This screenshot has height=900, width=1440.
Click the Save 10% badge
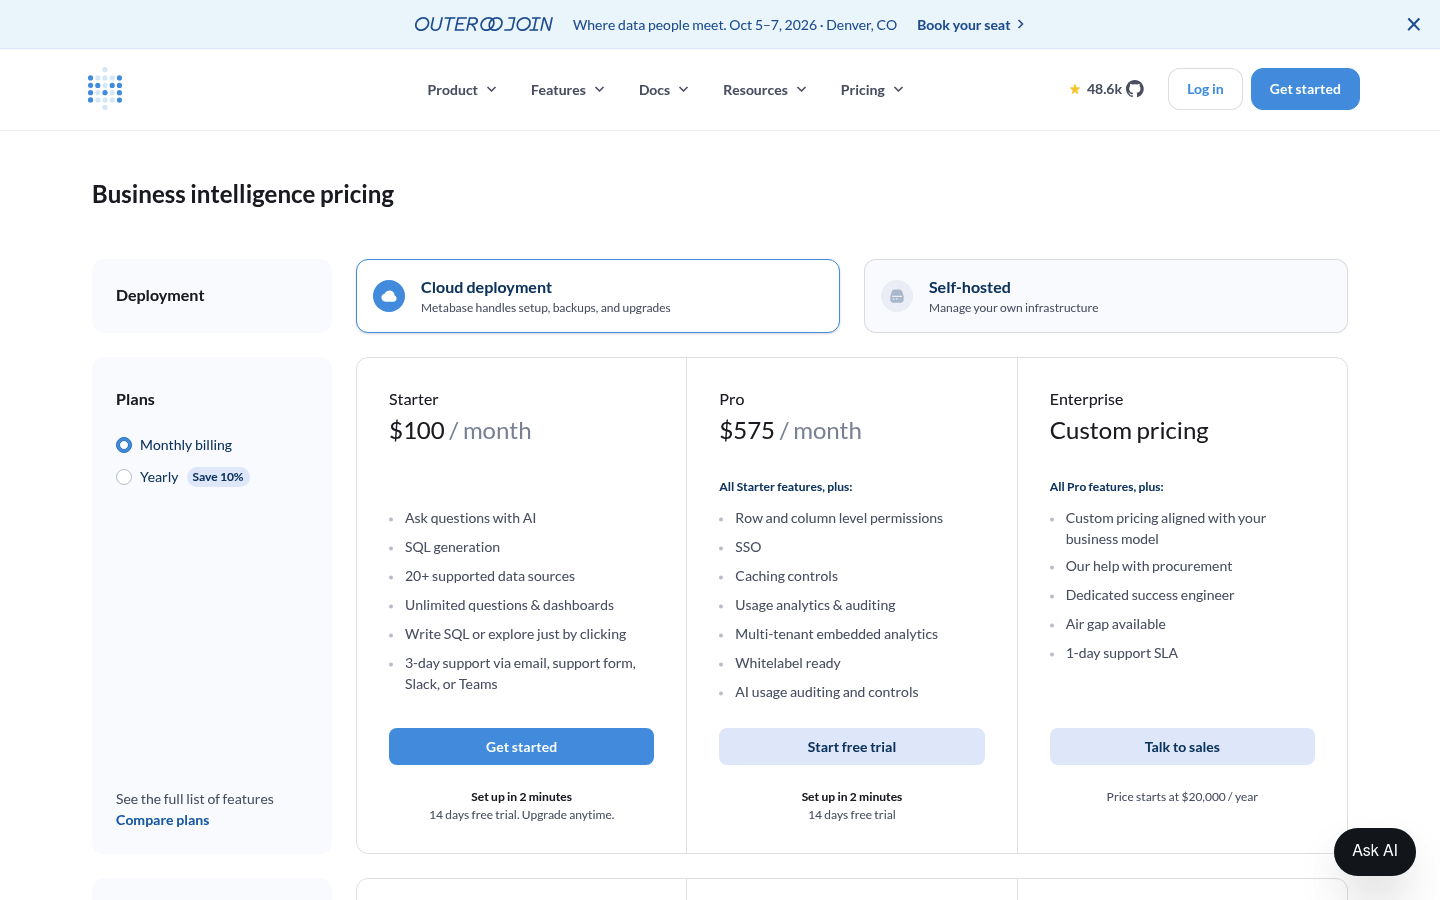pyautogui.click(x=218, y=477)
